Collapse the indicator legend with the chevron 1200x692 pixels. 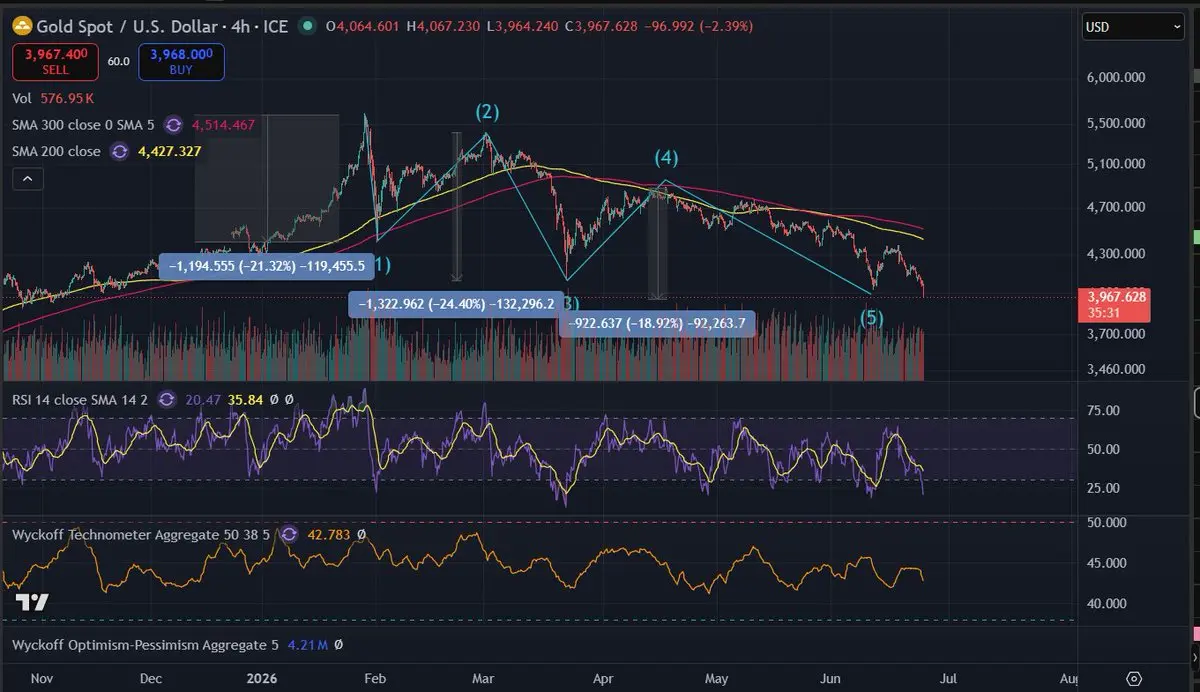point(28,179)
